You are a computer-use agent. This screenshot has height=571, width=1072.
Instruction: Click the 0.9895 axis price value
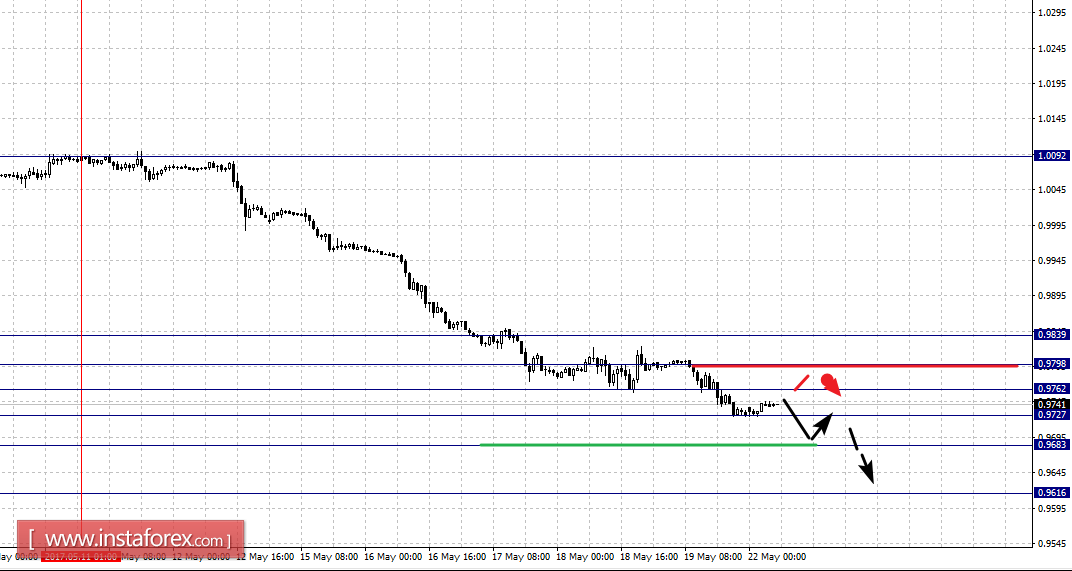[x=1053, y=296]
